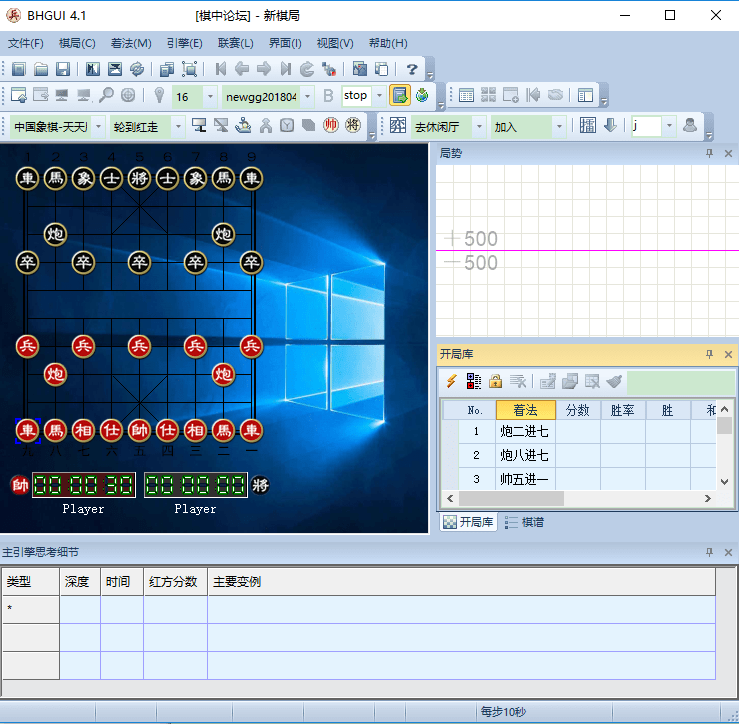Click the help question mark icon

[411, 69]
